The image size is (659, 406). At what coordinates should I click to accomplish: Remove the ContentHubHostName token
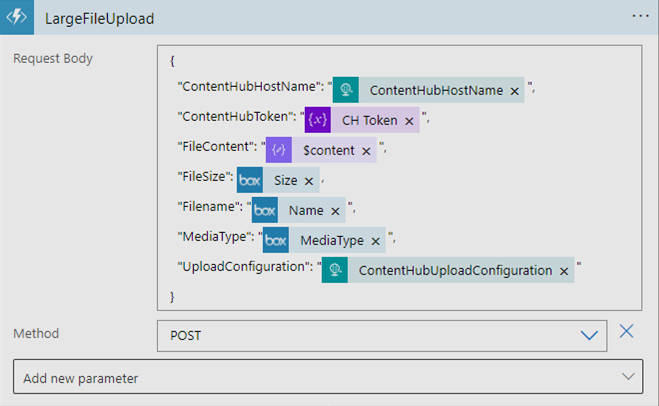514,91
